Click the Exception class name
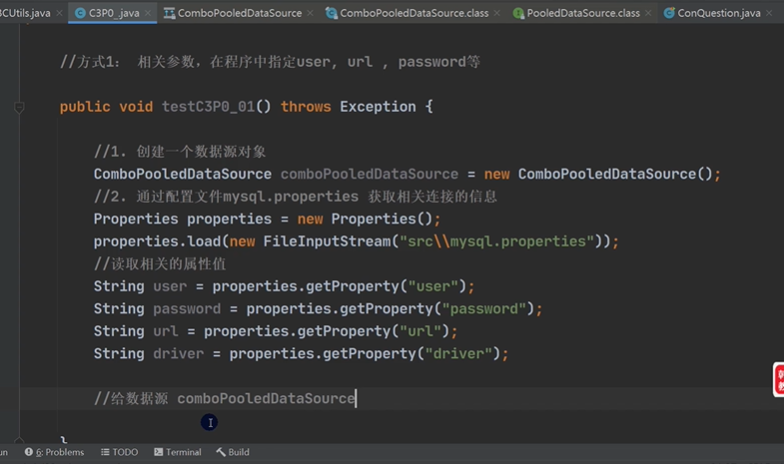Screen dimensions: 784x464 [378, 106]
